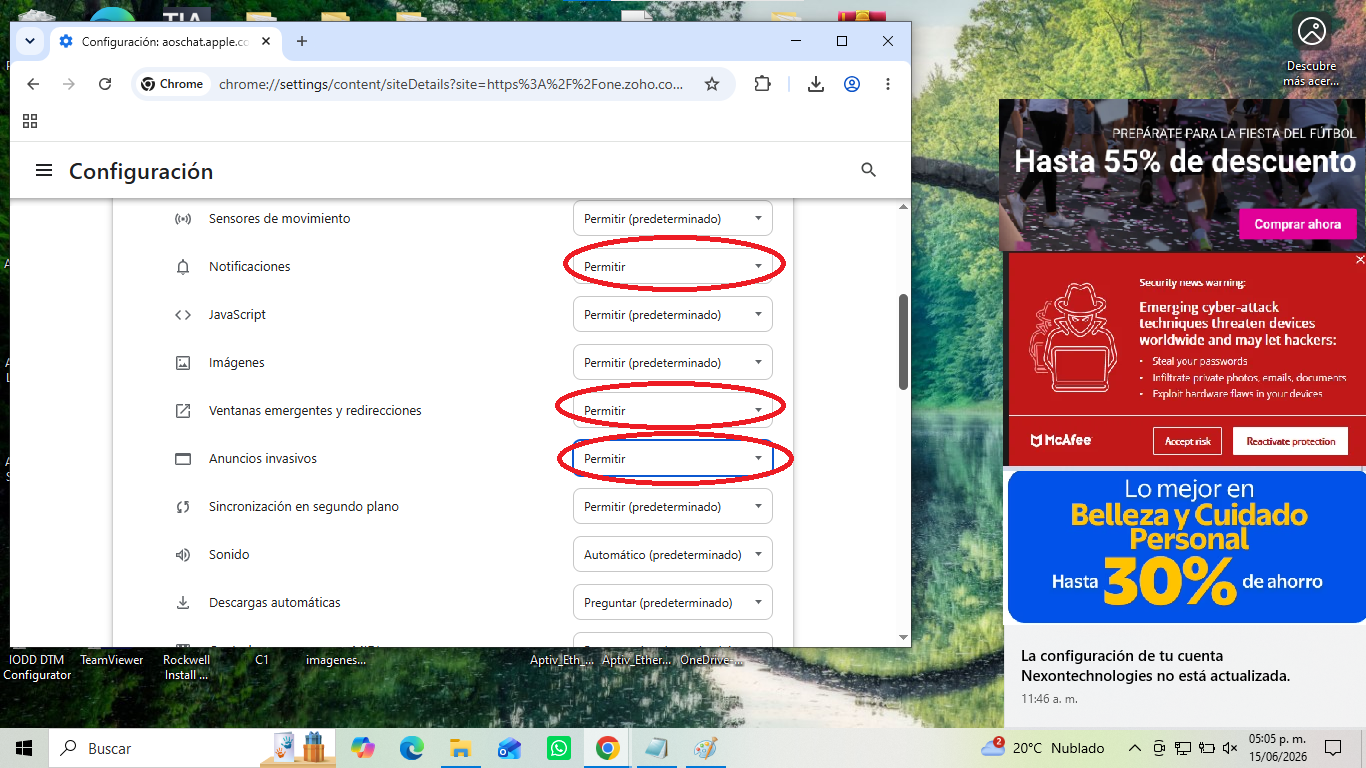The height and width of the screenshot is (768, 1366).
Task: Click the Anuncios invasivos window icon
Action: coord(183,459)
